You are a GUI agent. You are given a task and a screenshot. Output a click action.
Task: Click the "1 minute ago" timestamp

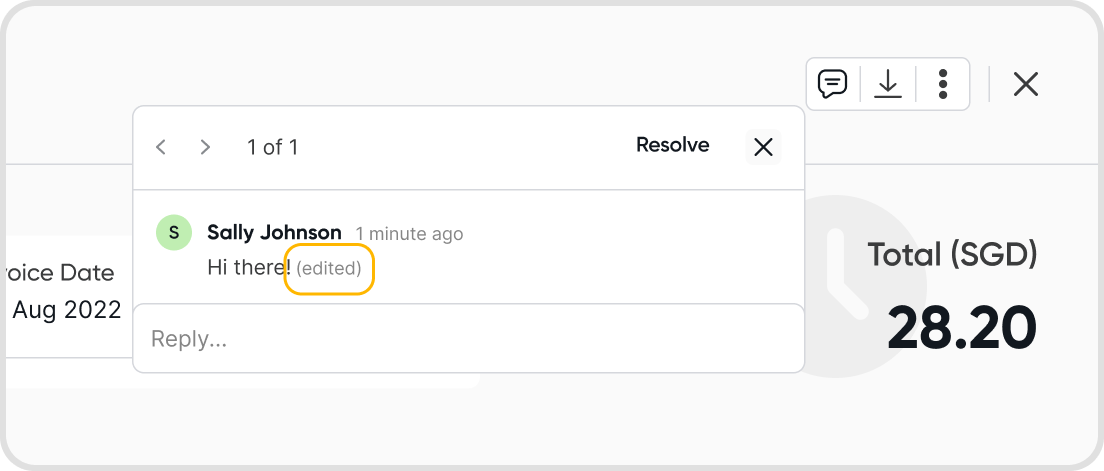tap(409, 234)
